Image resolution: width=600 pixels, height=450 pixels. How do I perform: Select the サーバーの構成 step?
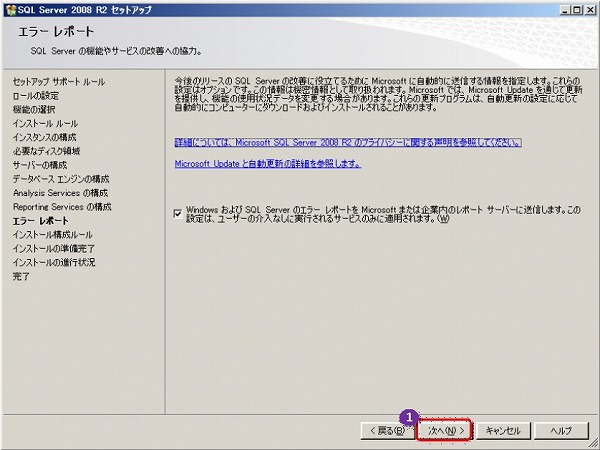(40, 165)
